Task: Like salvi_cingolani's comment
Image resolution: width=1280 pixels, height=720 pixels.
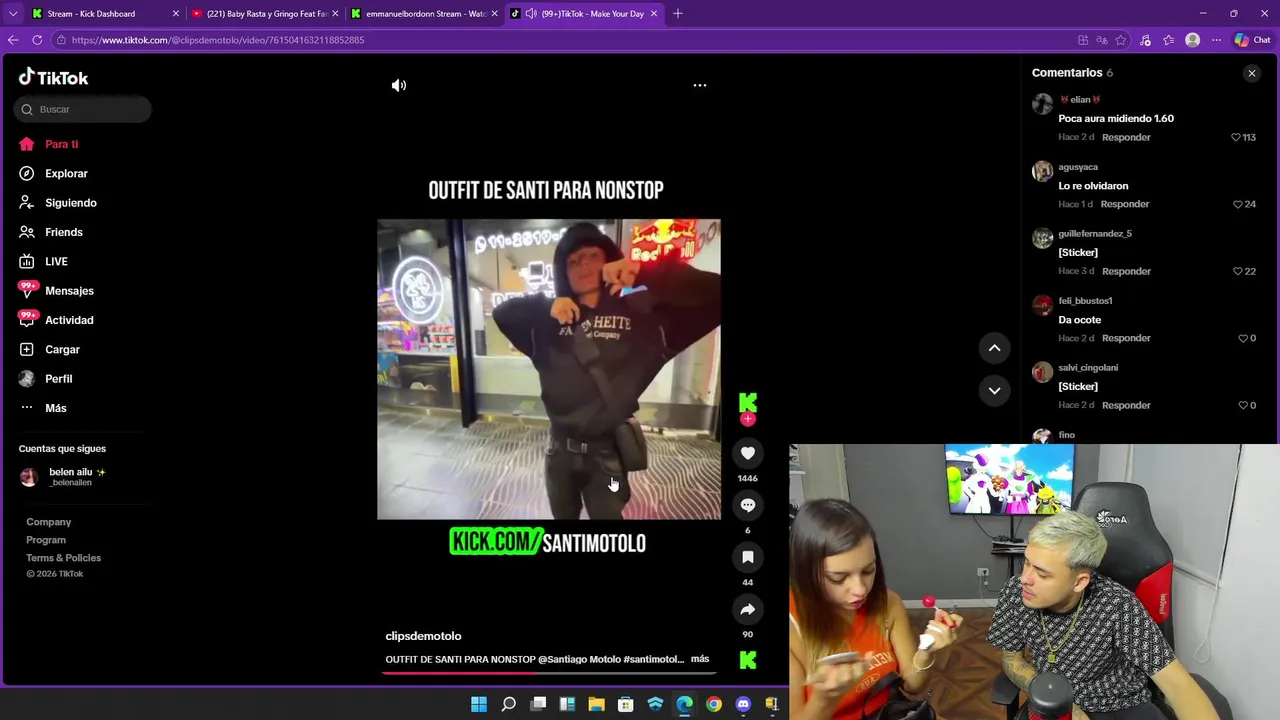Action: (x=1242, y=405)
